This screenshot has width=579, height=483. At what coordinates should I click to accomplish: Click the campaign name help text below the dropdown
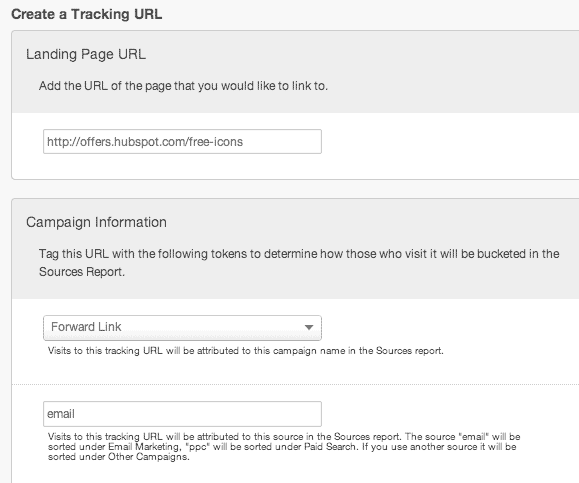[246, 351]
